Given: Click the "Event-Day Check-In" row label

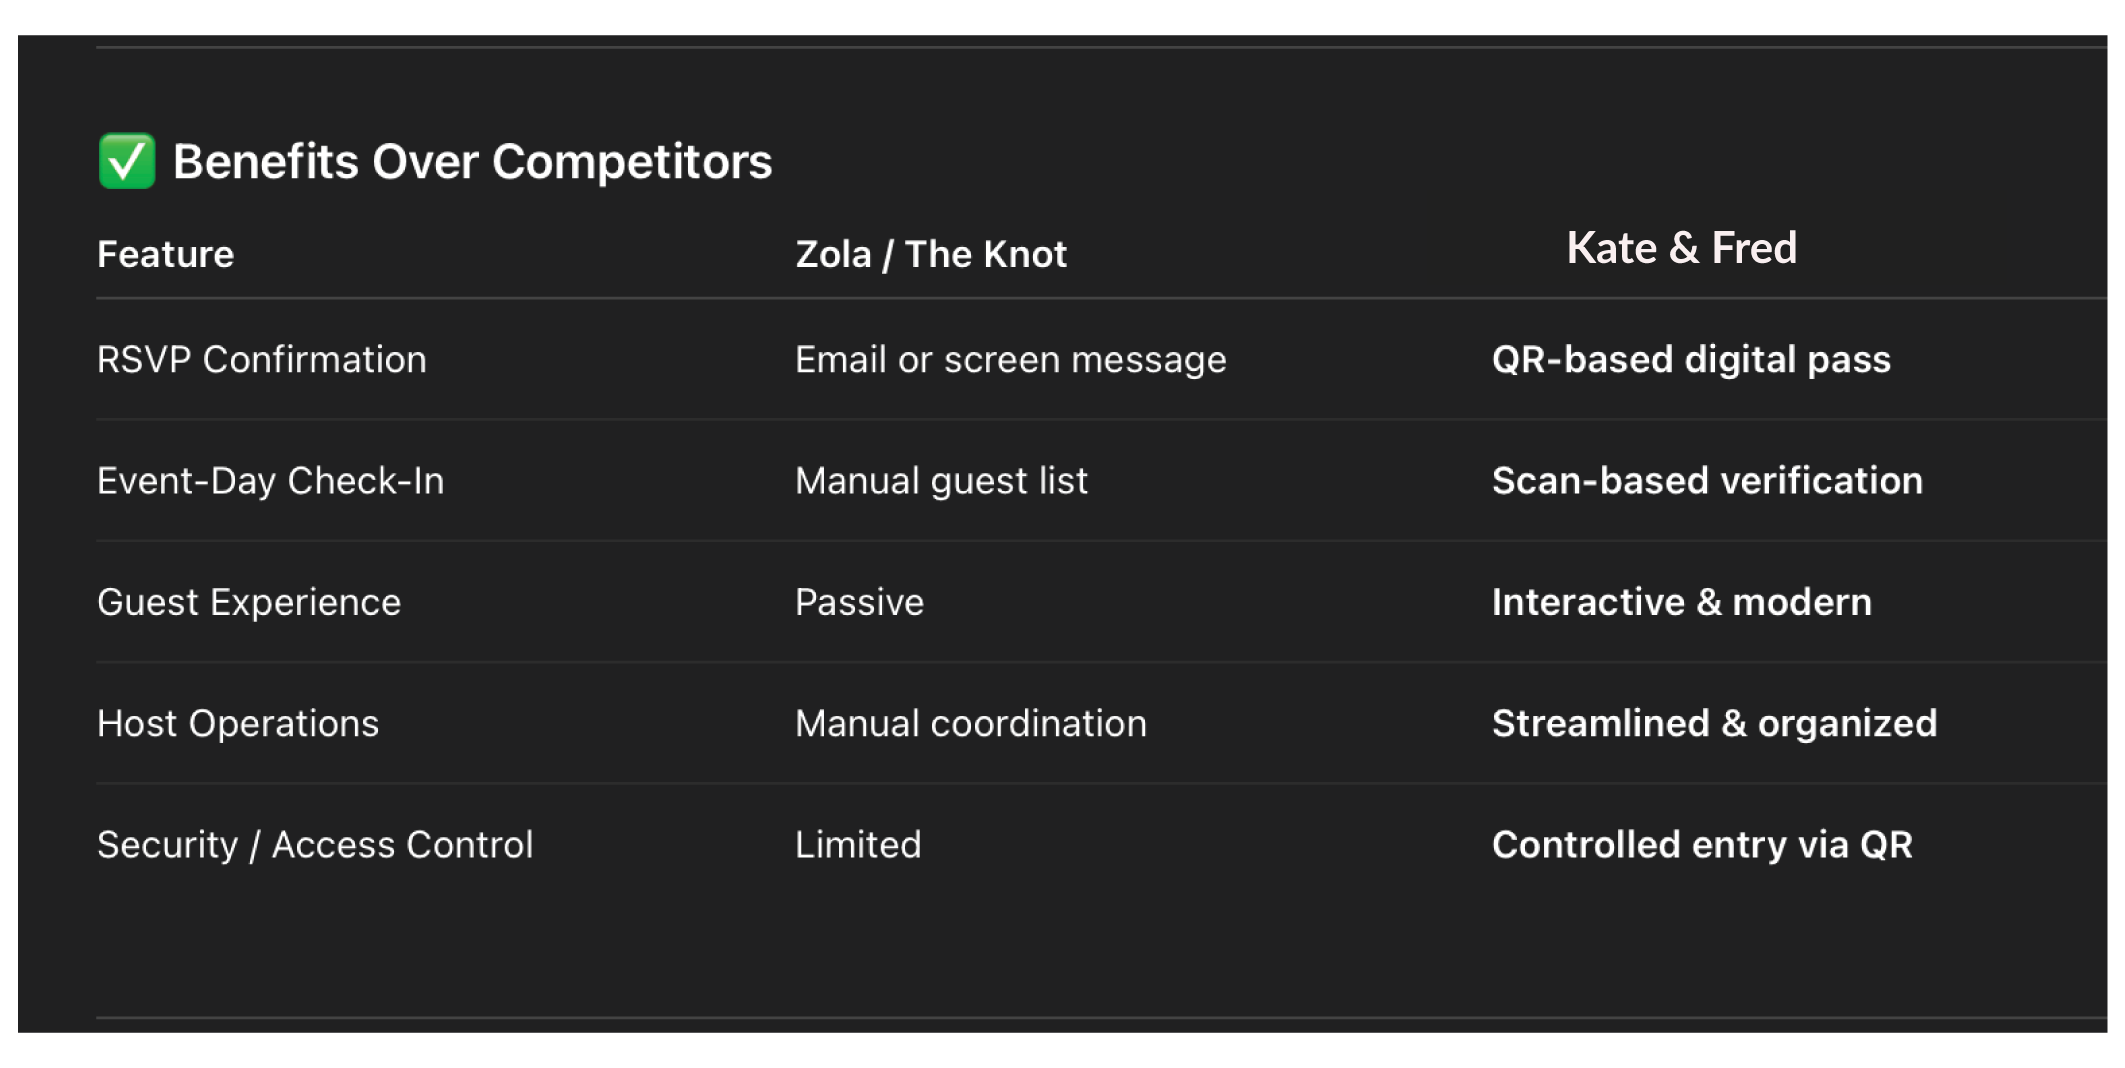Looking at the screenshot, I should 270,481.
